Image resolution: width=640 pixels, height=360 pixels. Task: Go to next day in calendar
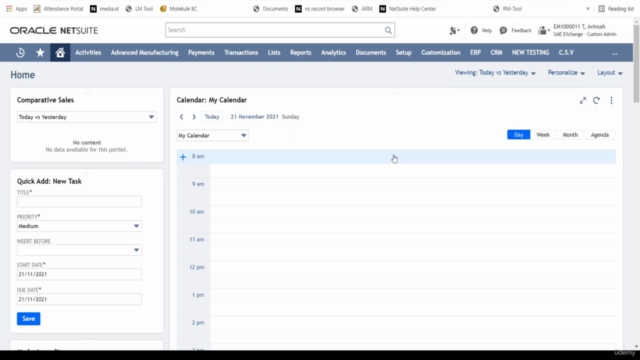coord(194,117)
